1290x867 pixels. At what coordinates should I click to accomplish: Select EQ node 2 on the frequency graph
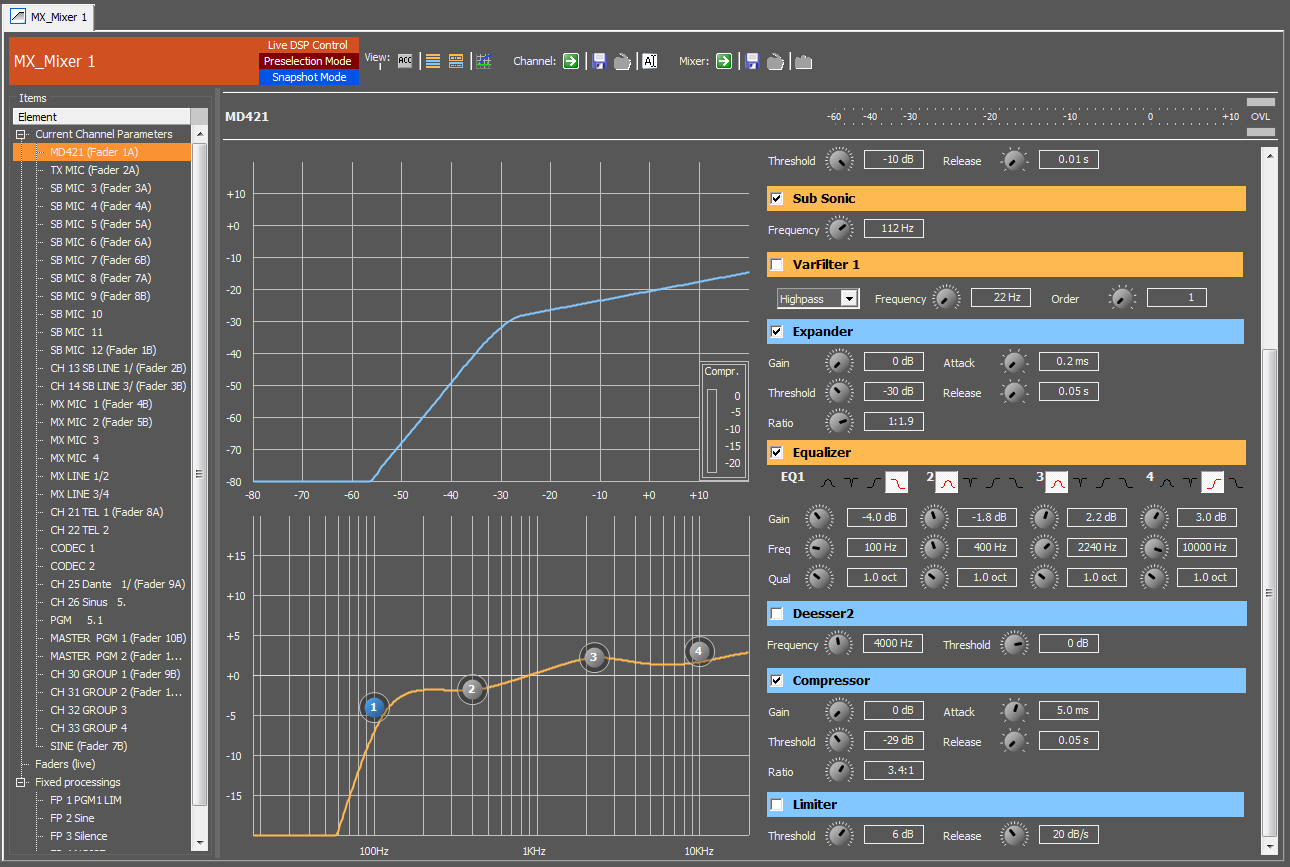(472, 689)
